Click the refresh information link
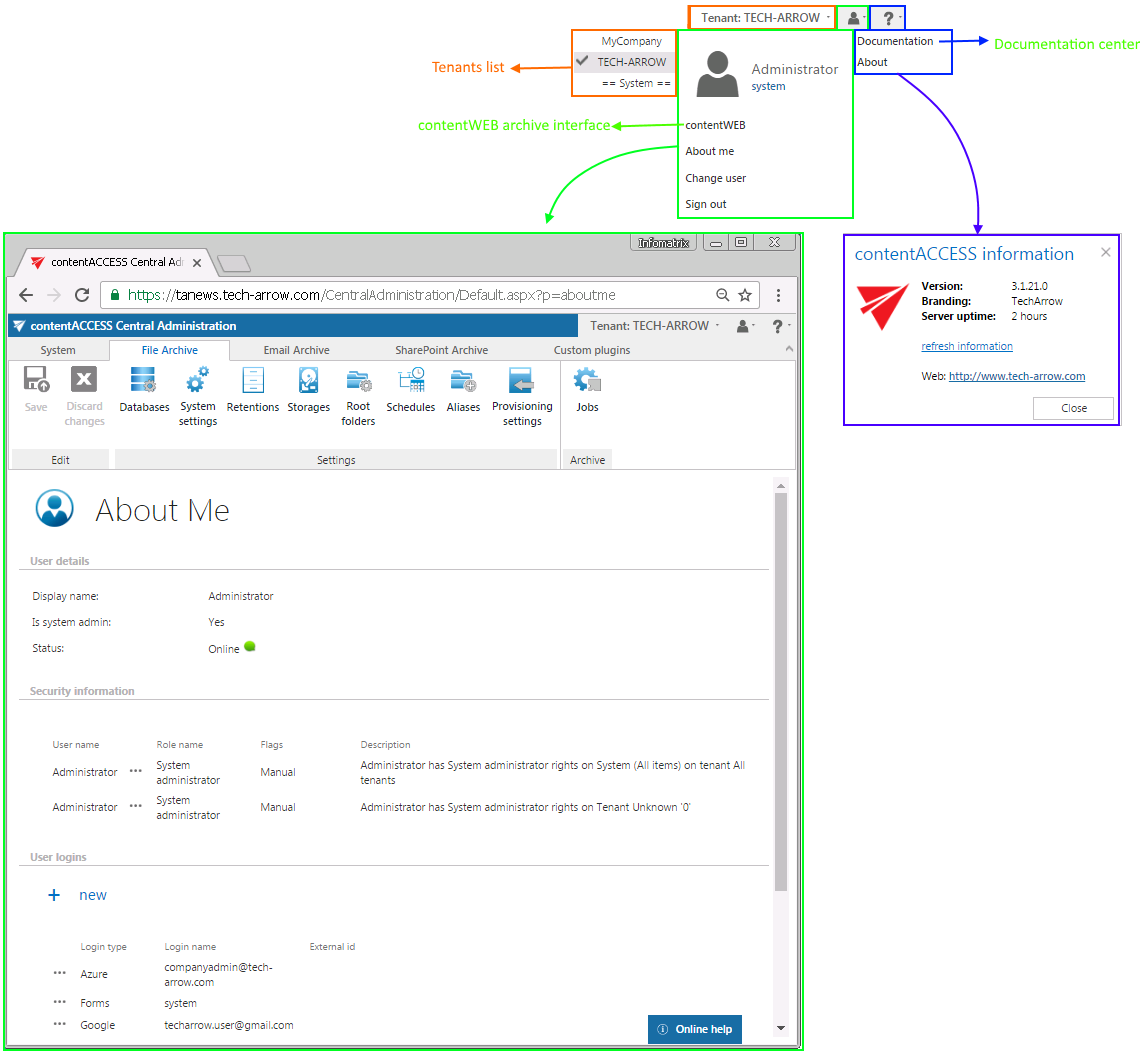Image resolution: width=1147 pixels, height=1053 pixels. pyautogui.click(x=967, y=346)
